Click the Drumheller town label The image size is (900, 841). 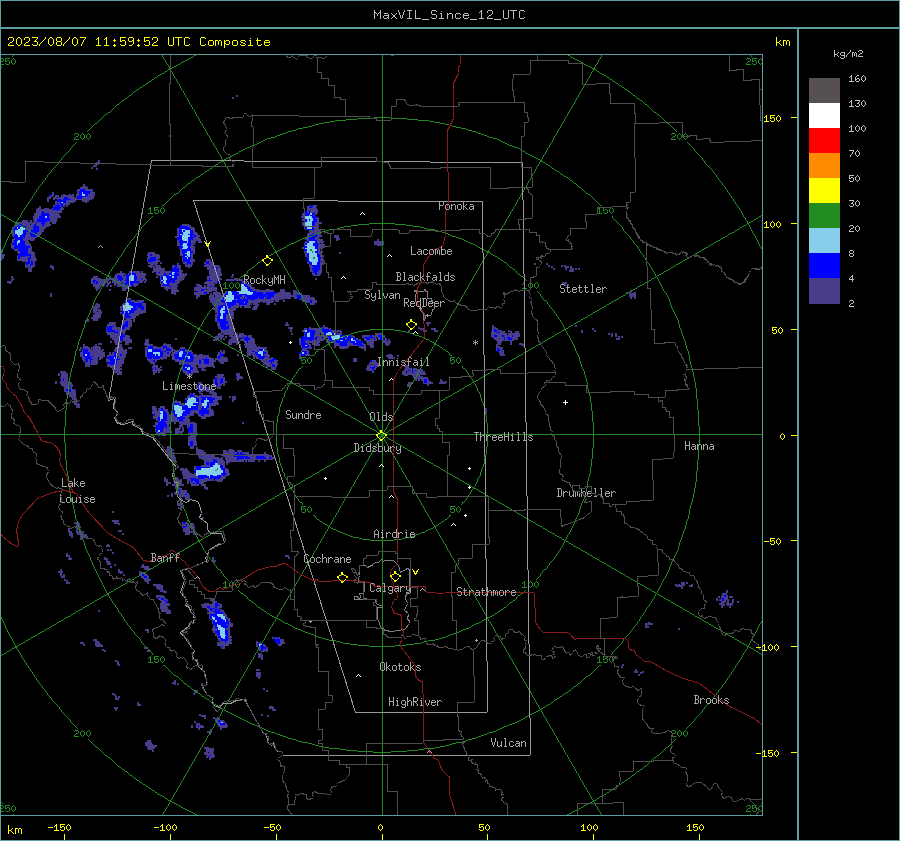click(x=586, y=493)
